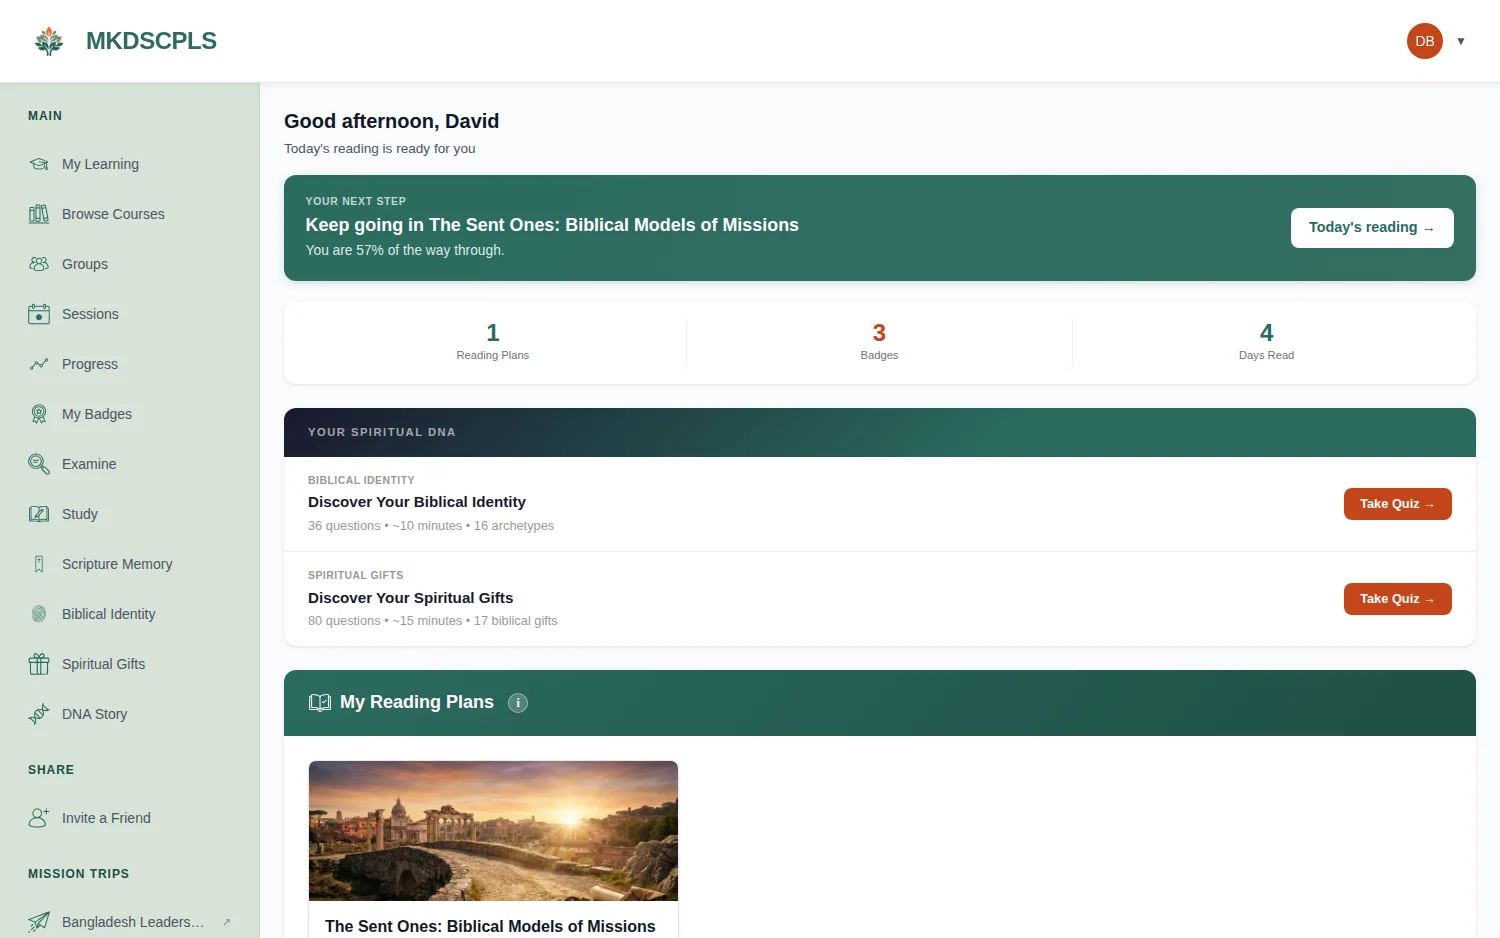Click the MKDSCPLS leaf logo icon
The width and height of the screenshot is (1500, 938).
coord(49,41)
